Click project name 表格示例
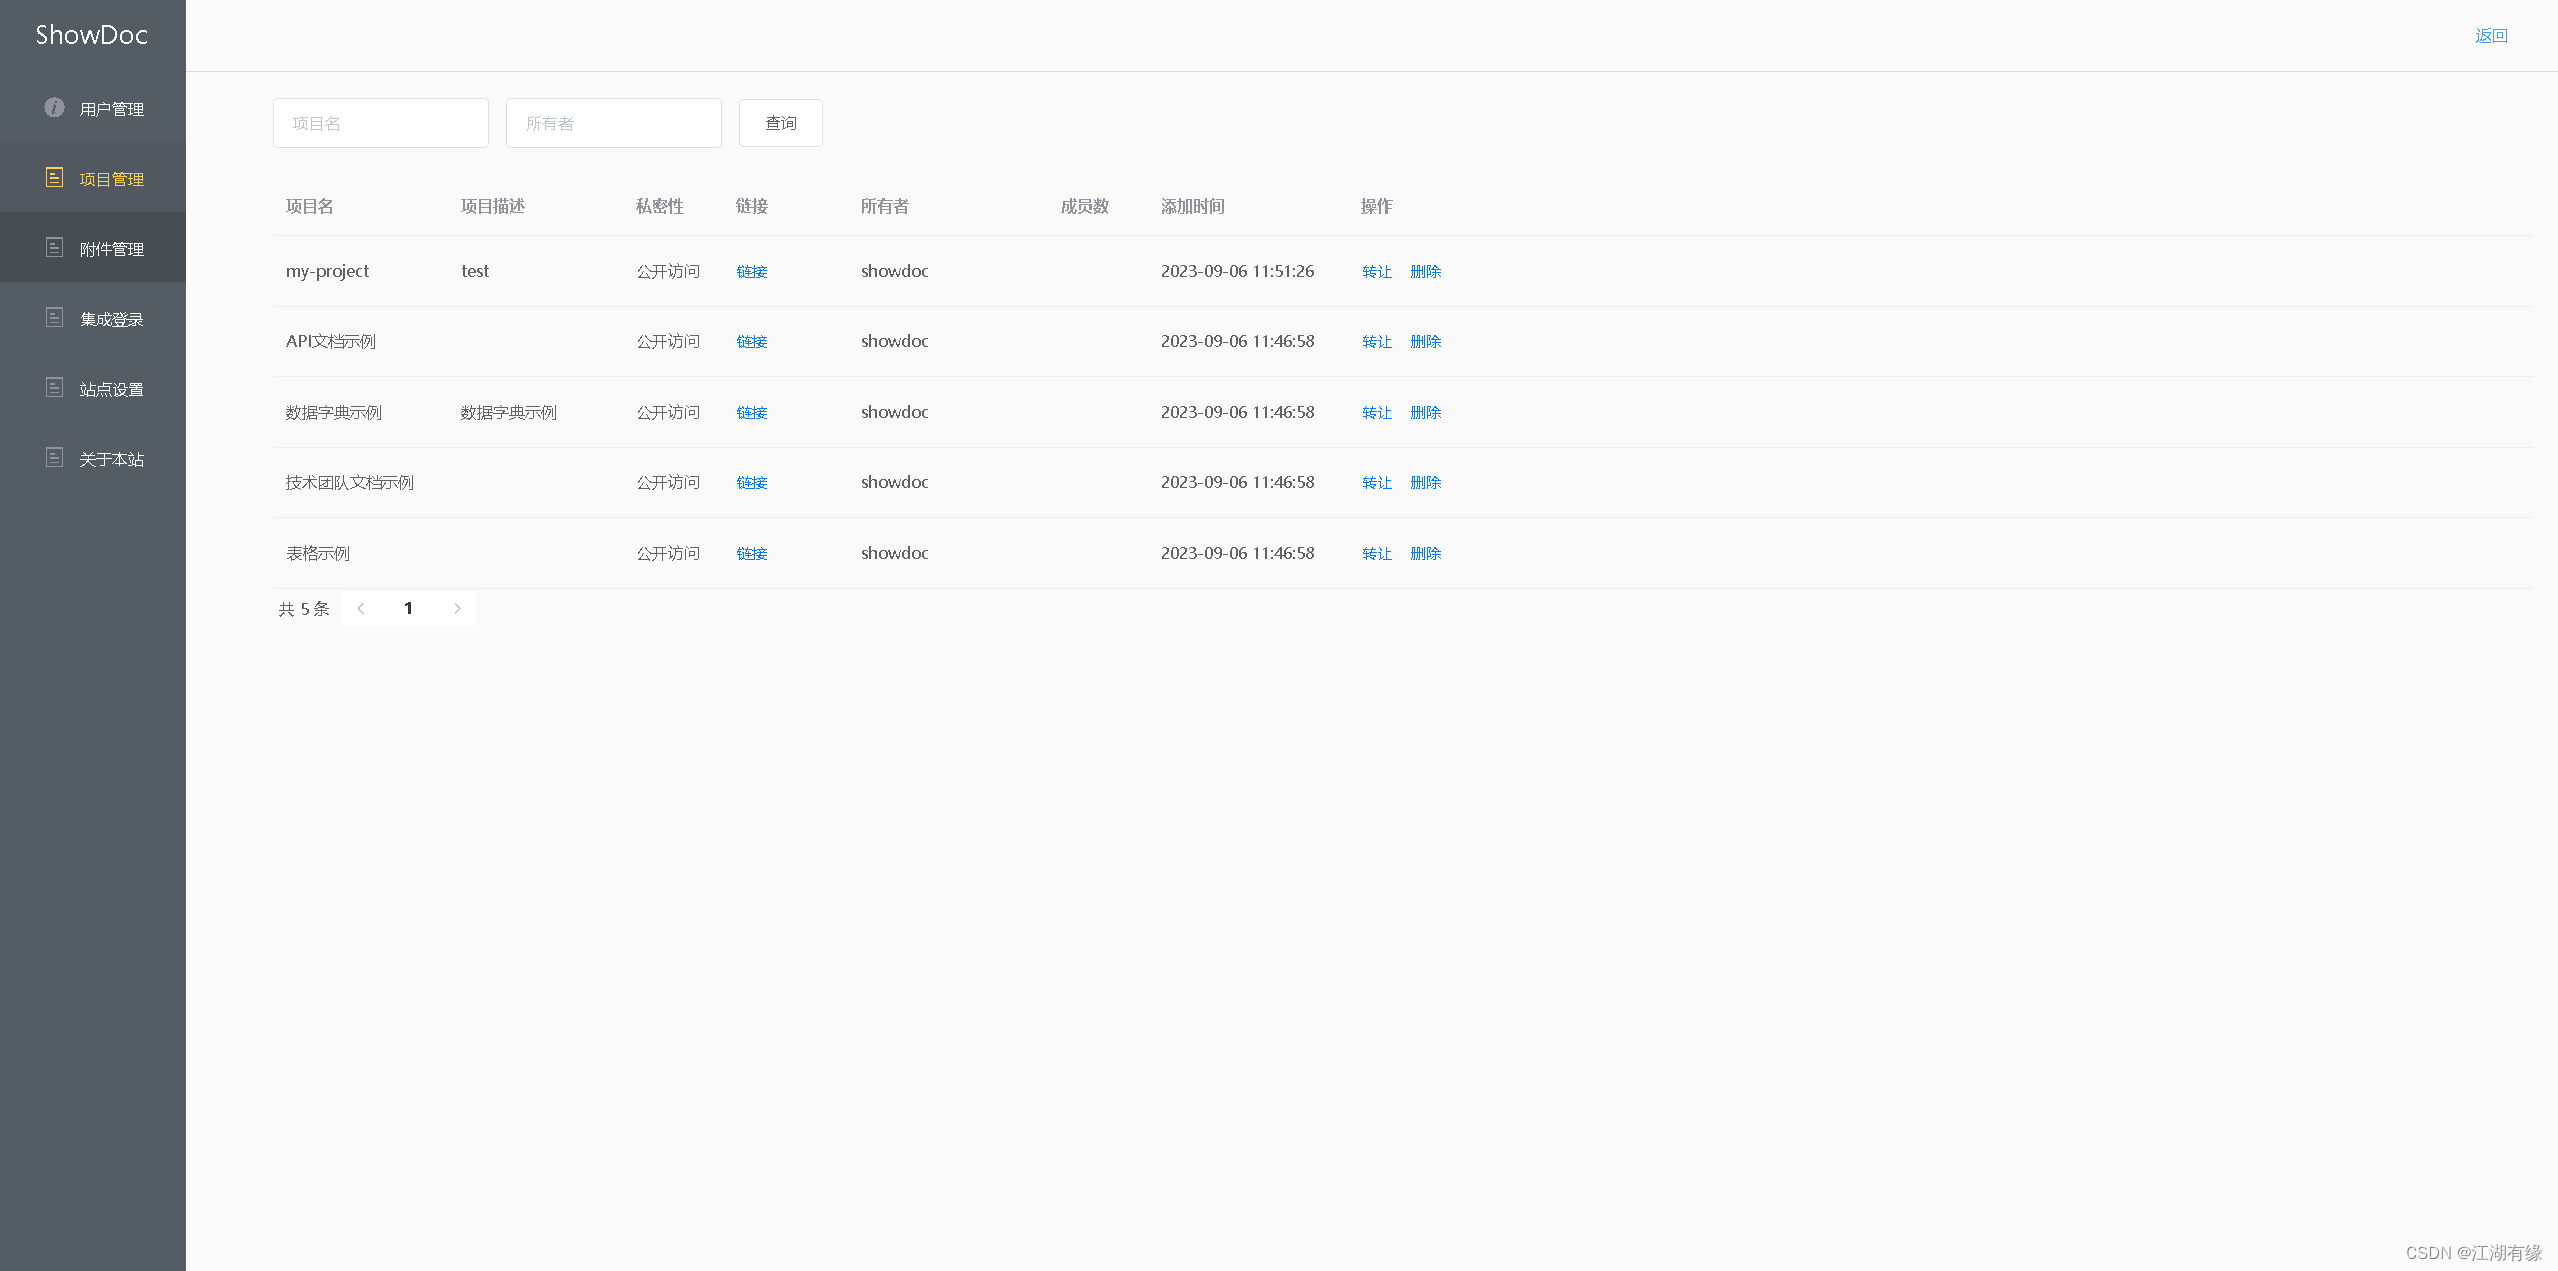2558x1271 pixels. tap(318, 554)
